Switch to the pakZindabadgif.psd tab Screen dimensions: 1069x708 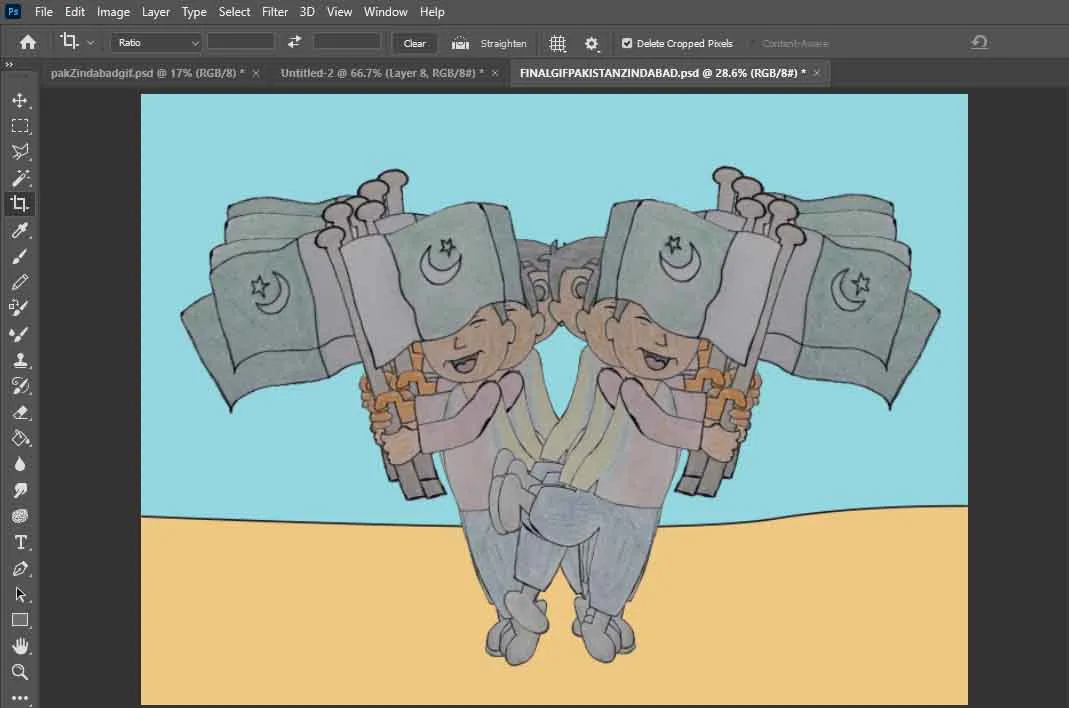[147, 73]
